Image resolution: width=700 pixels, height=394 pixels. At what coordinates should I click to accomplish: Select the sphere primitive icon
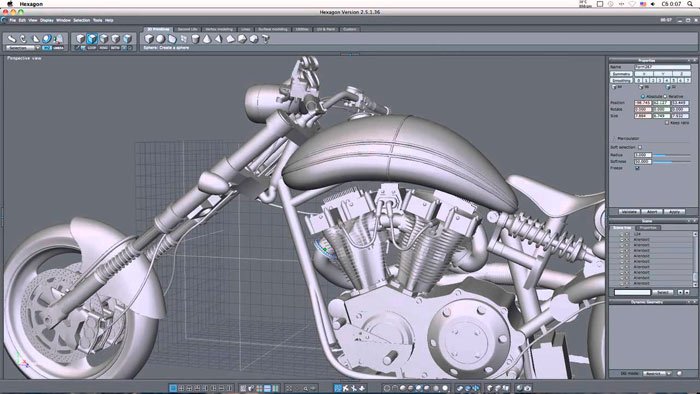[x=160, y=39]
